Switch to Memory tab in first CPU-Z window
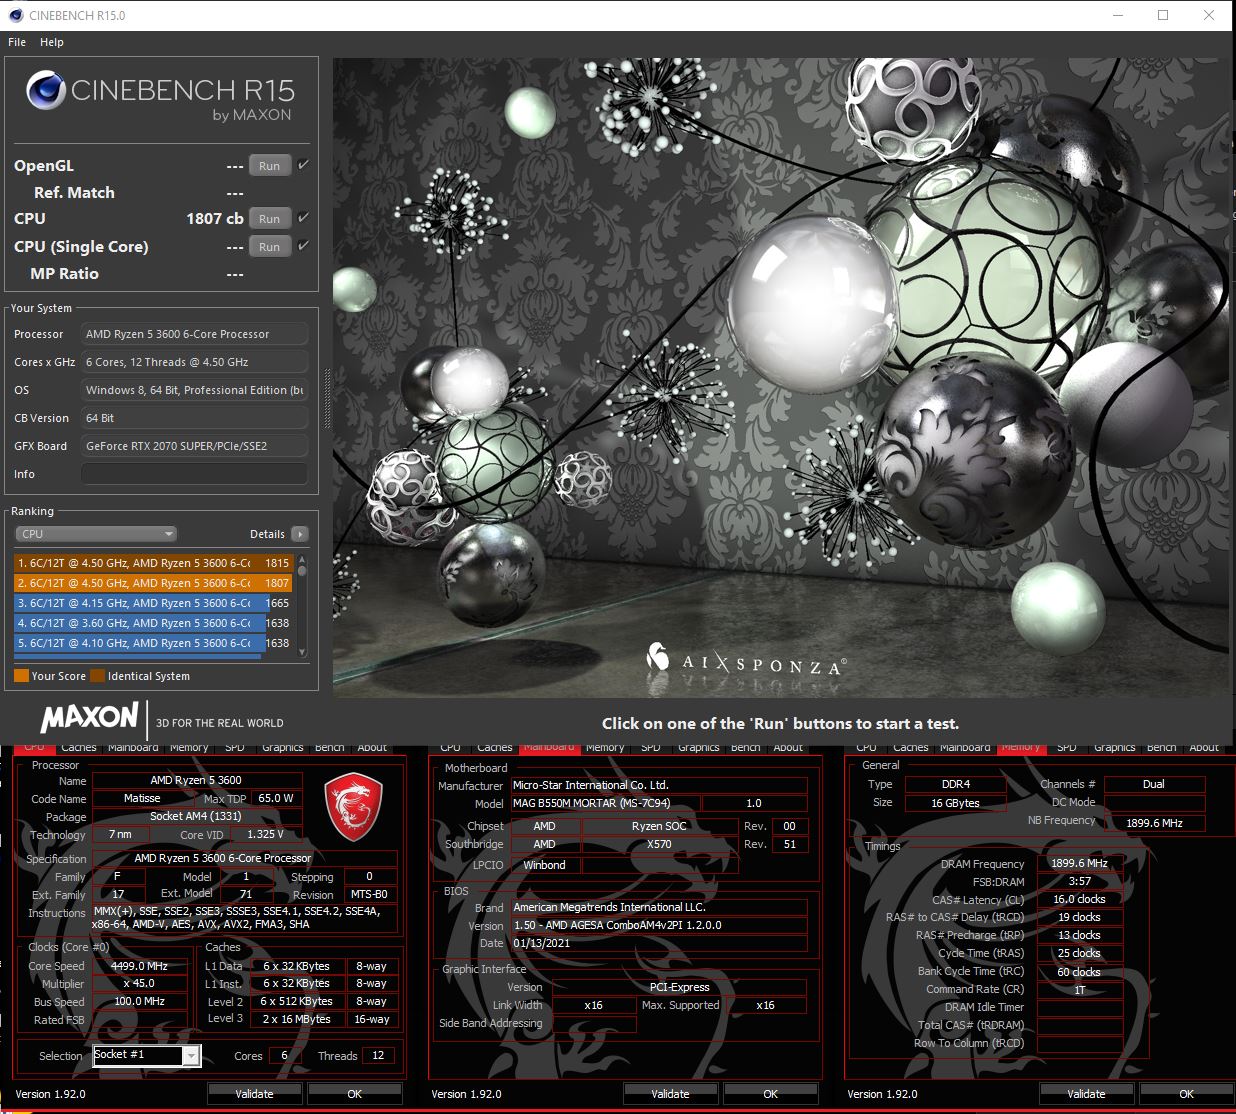Image resolution: width=1236 pixels, height=1114 pixels. pos(188,748)
